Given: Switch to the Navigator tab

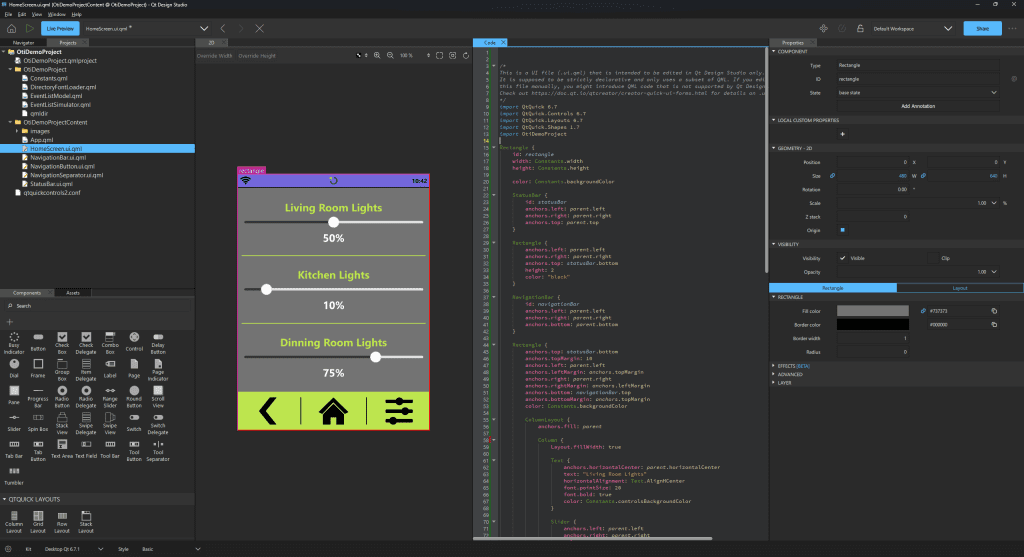Looking at the screenshot, I should (x=24, y=42).
